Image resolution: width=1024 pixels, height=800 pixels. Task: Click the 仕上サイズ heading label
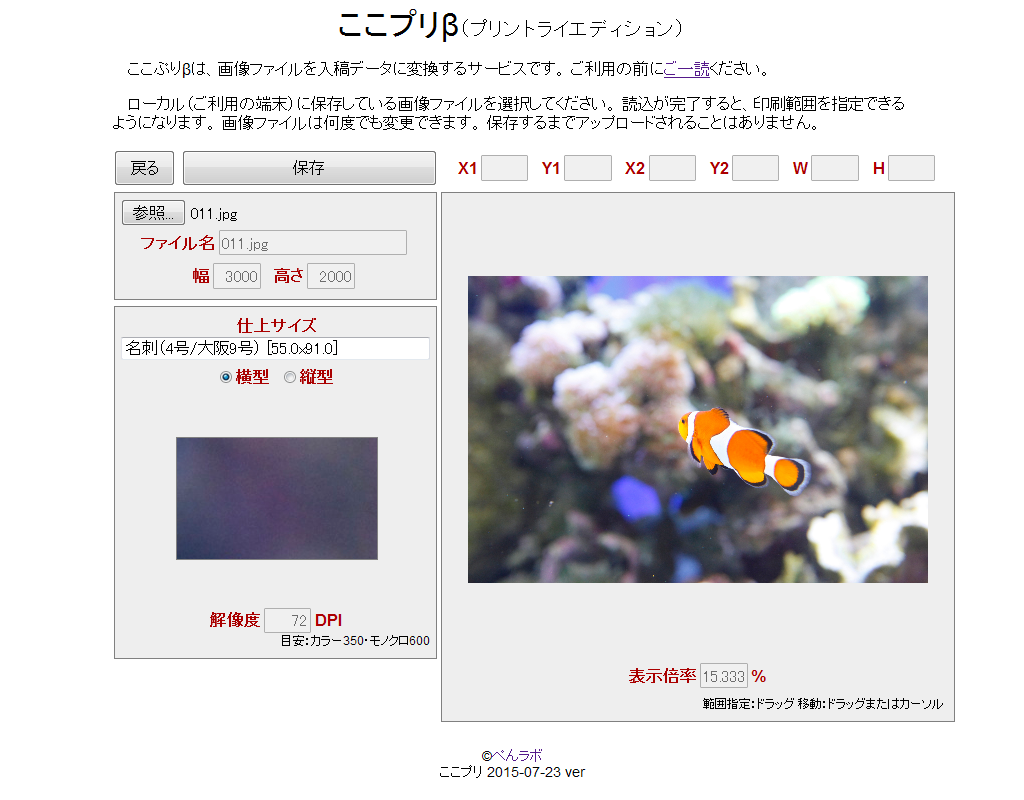click(x=276, y=325)
